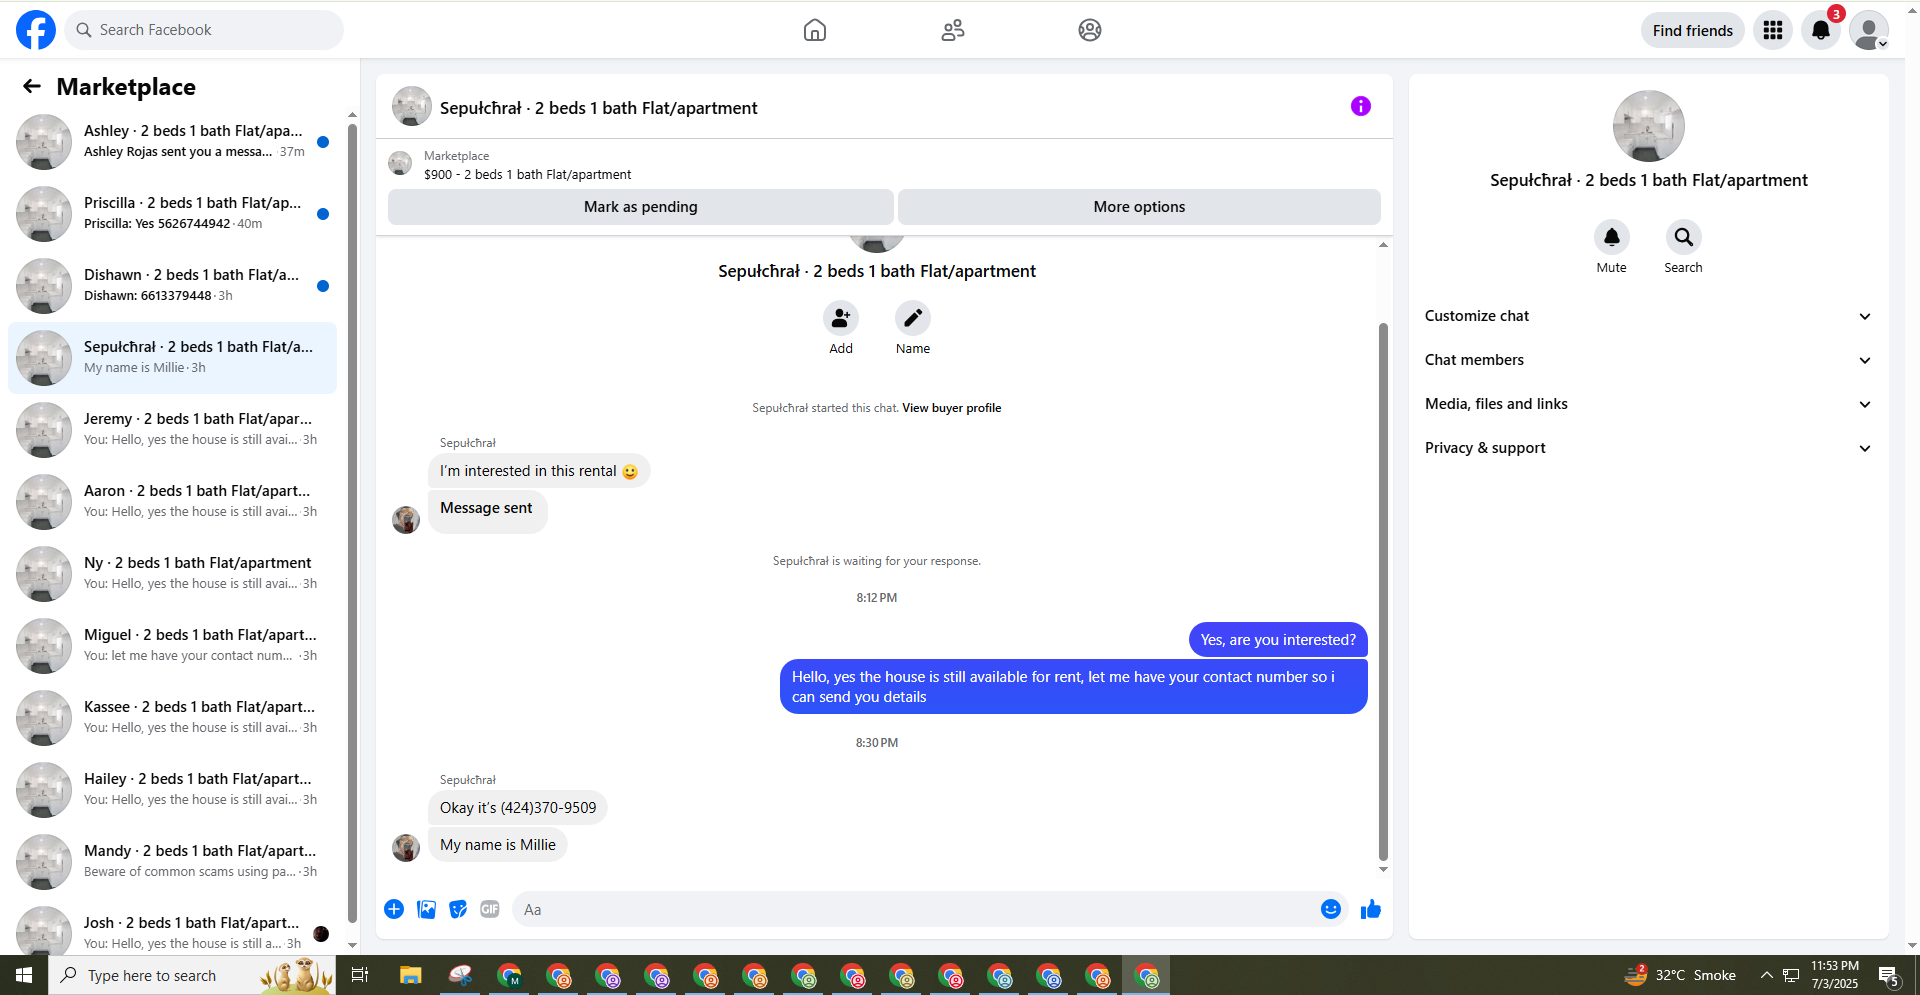The image size is (1920, 995).
Task: Click the 'Yes, are you interested?' bubble
Action: pos(1278,640)
